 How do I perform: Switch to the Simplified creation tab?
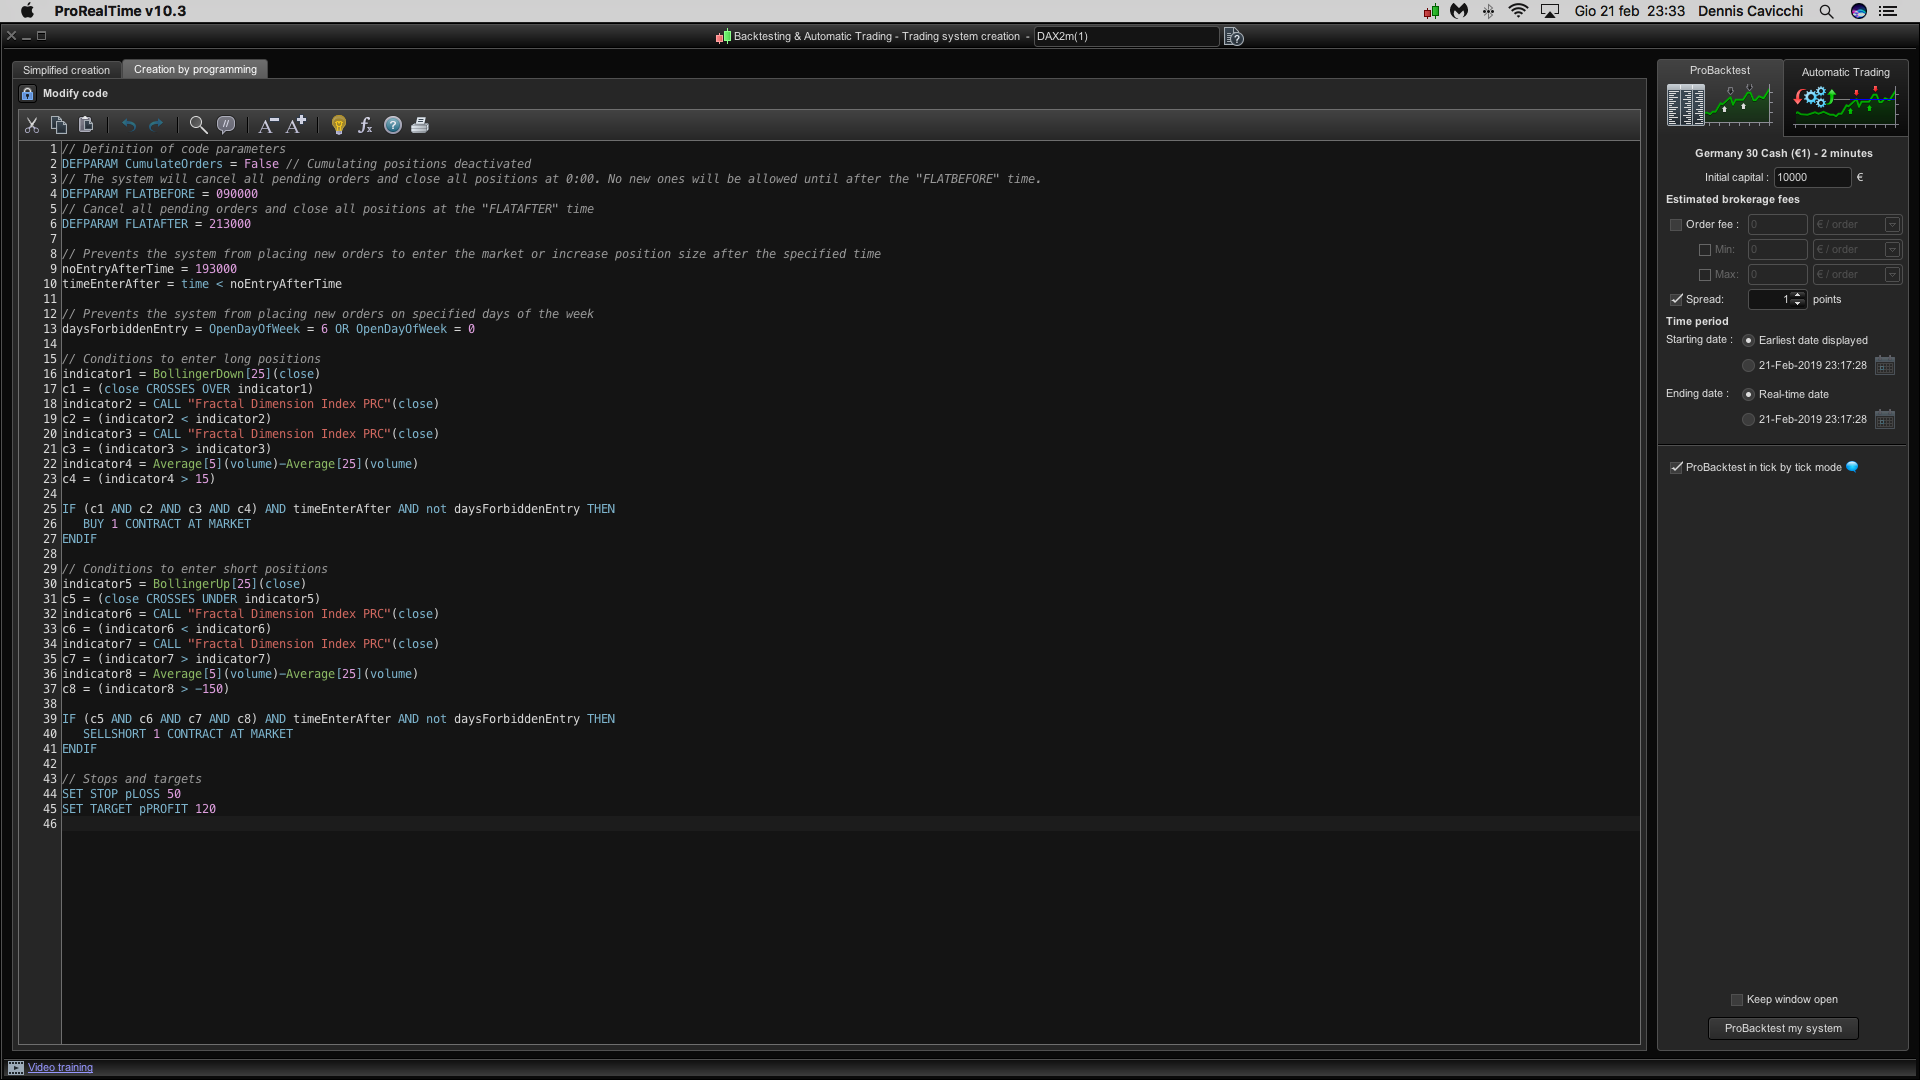pyautogui.click(x=66, y=70)
